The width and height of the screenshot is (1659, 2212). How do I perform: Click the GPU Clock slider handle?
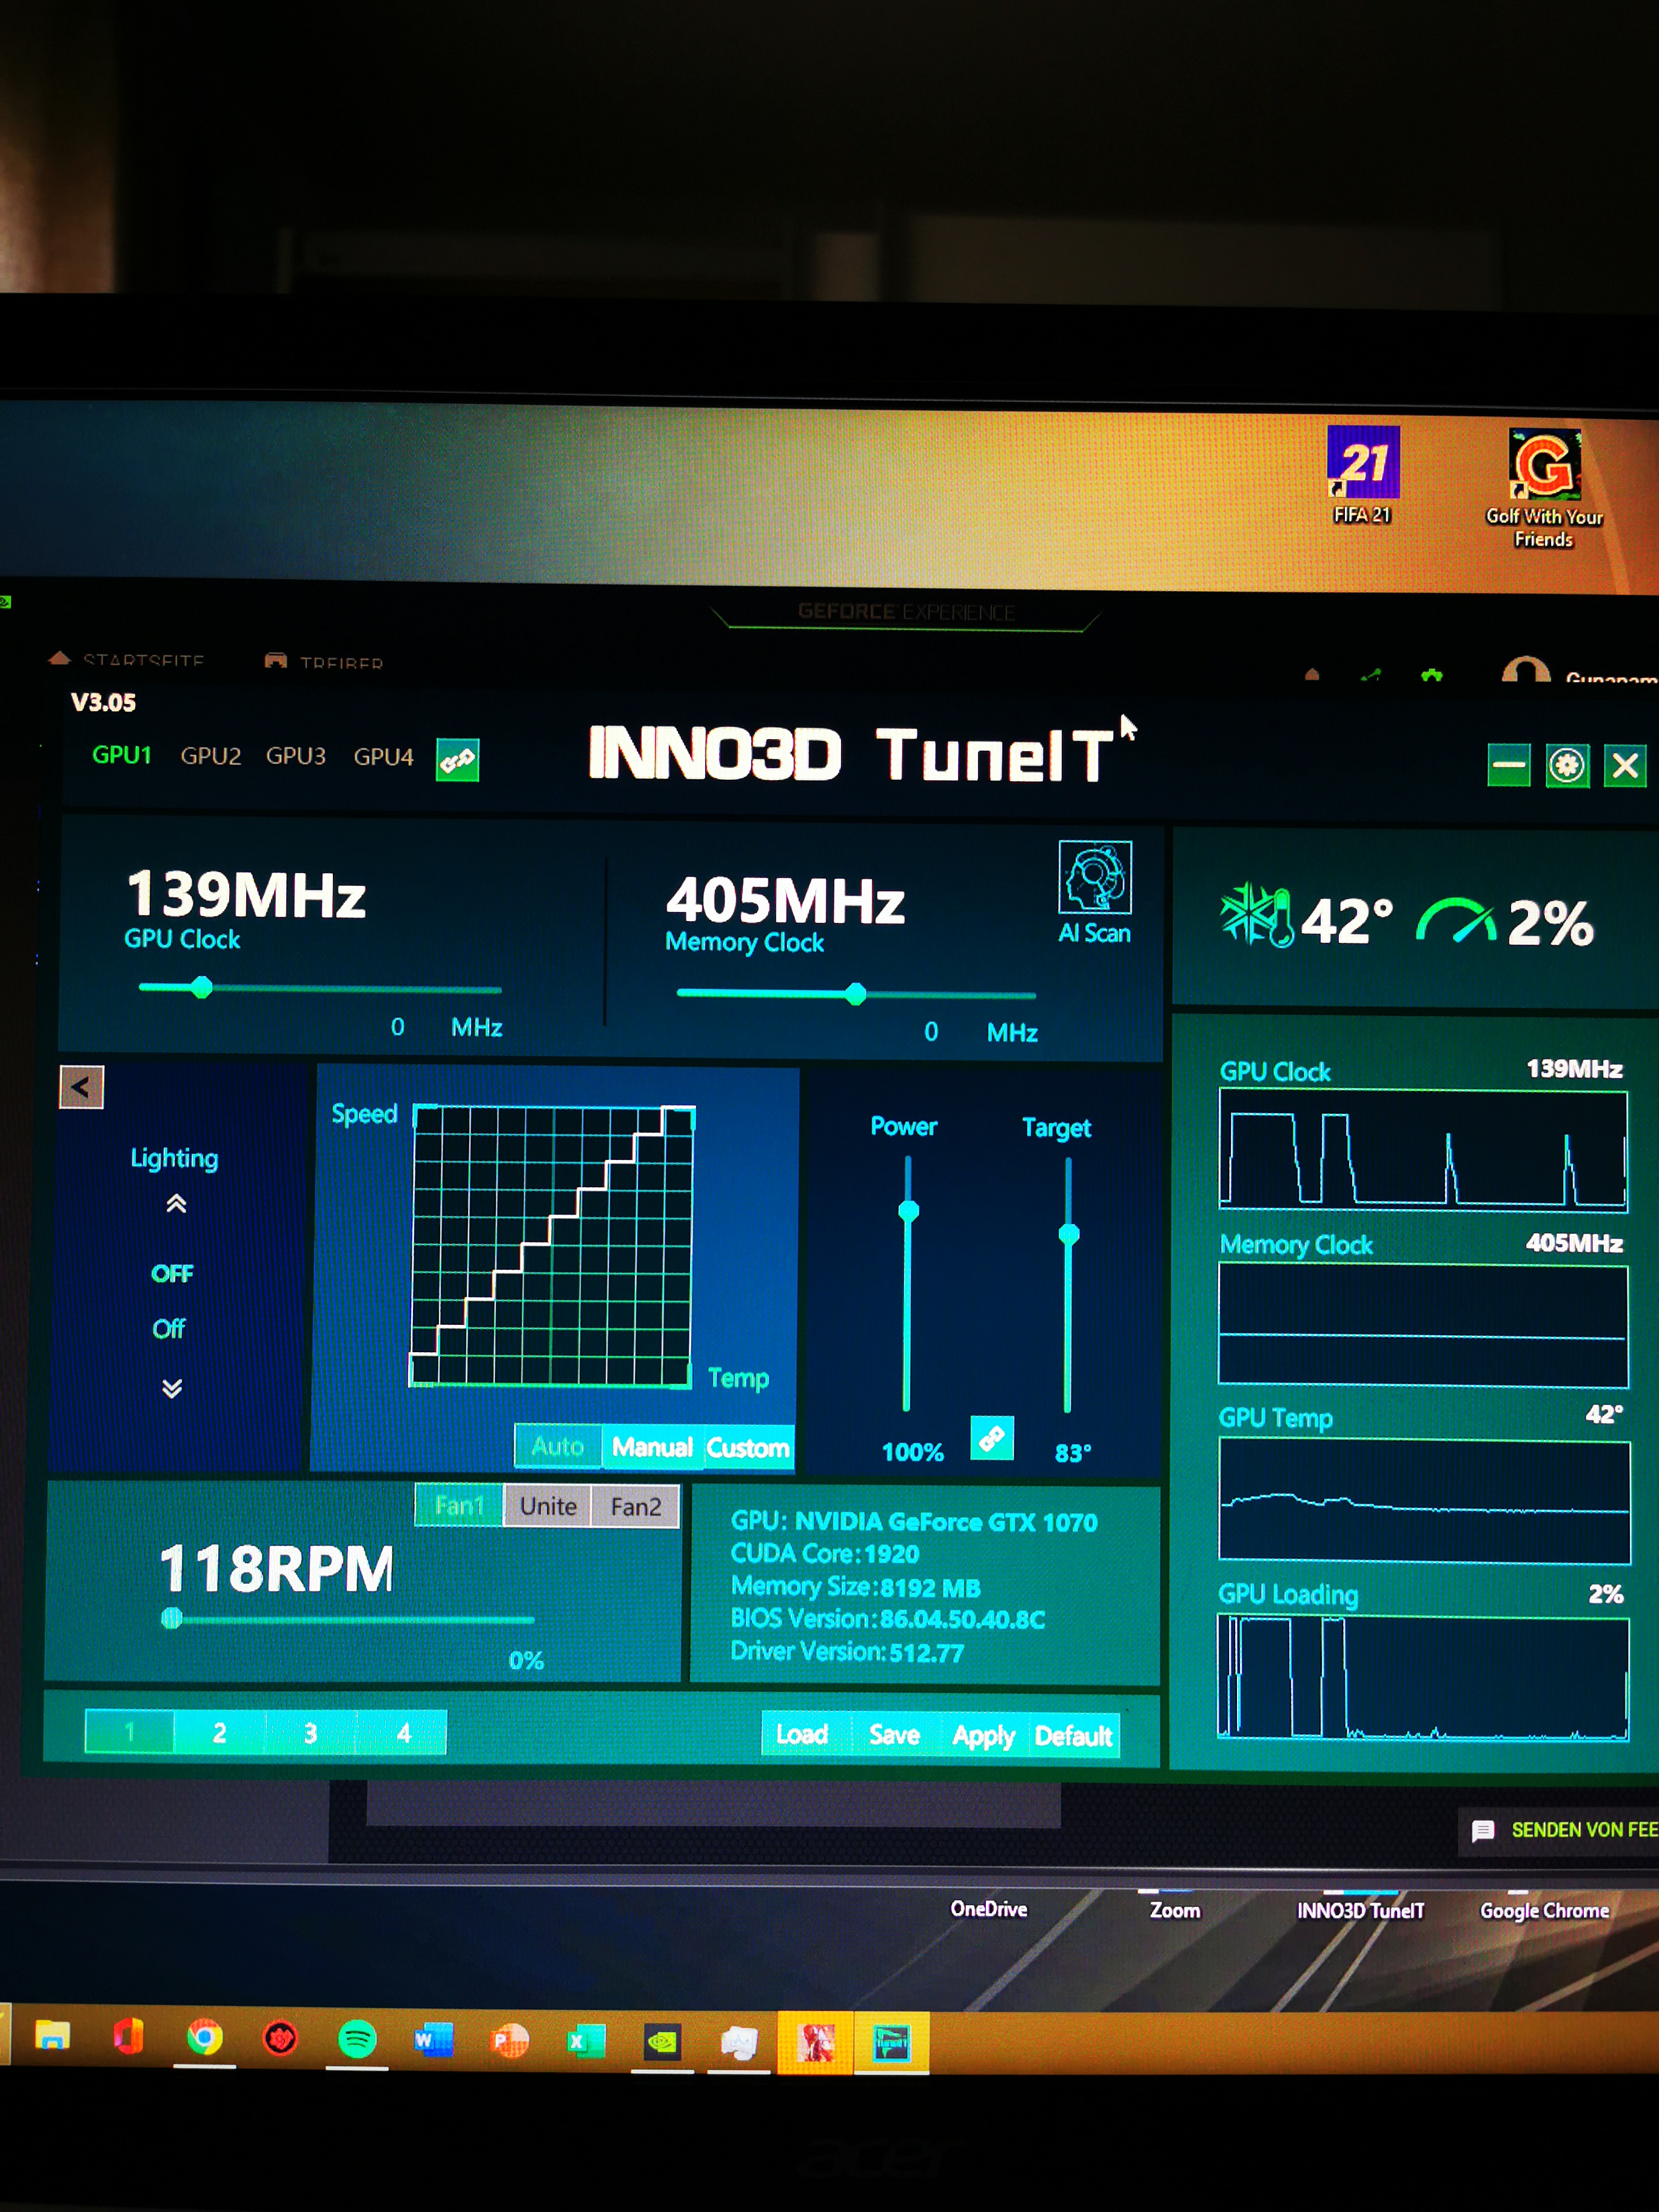202,988
